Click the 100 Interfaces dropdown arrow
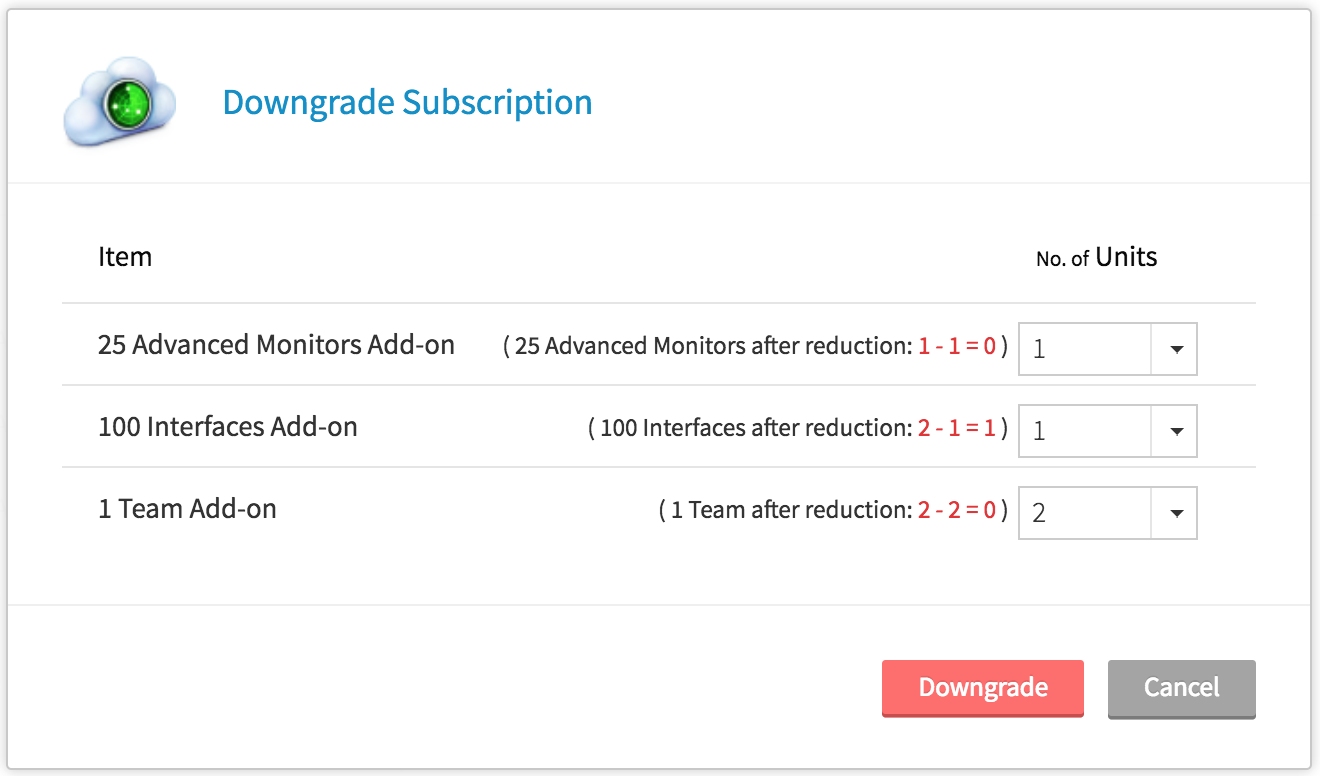The width and height of the screenshot is (1320, 776). tap(1176, 431)
